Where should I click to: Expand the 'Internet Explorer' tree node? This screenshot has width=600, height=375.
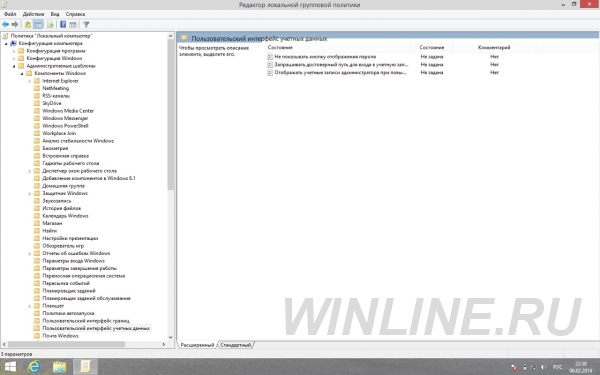[29, 81]
